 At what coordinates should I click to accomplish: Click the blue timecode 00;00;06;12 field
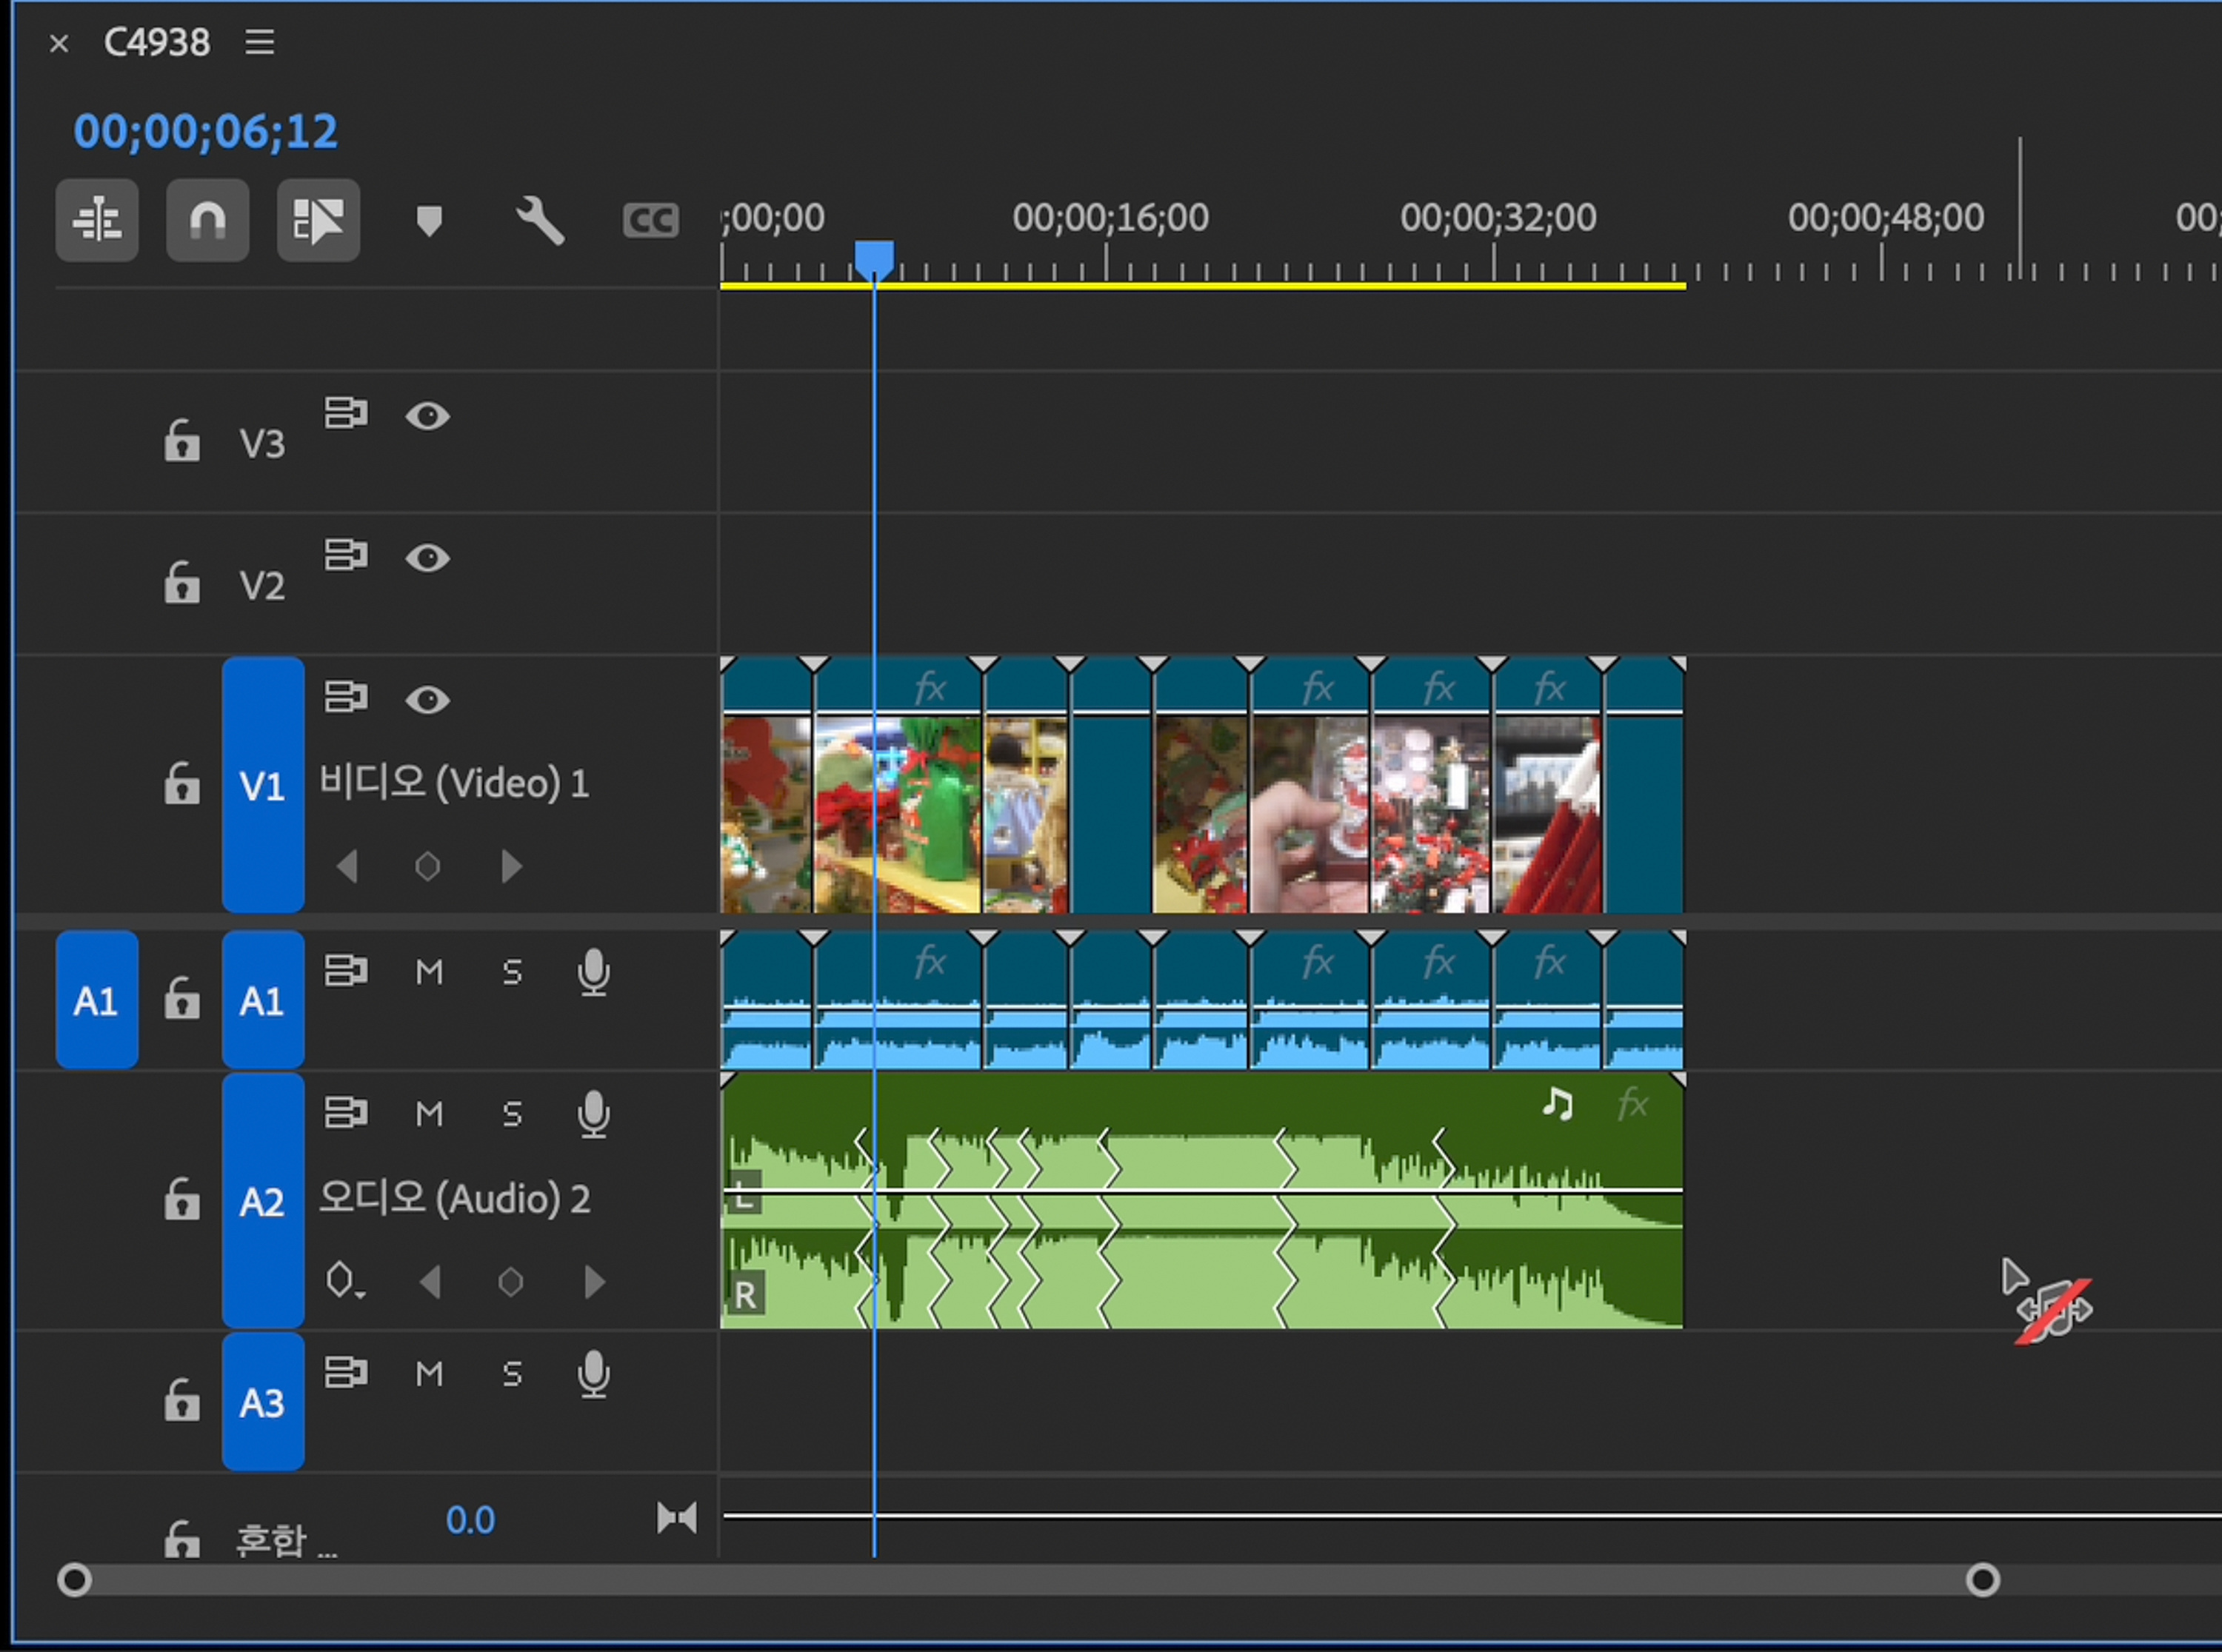click(206, 131)
